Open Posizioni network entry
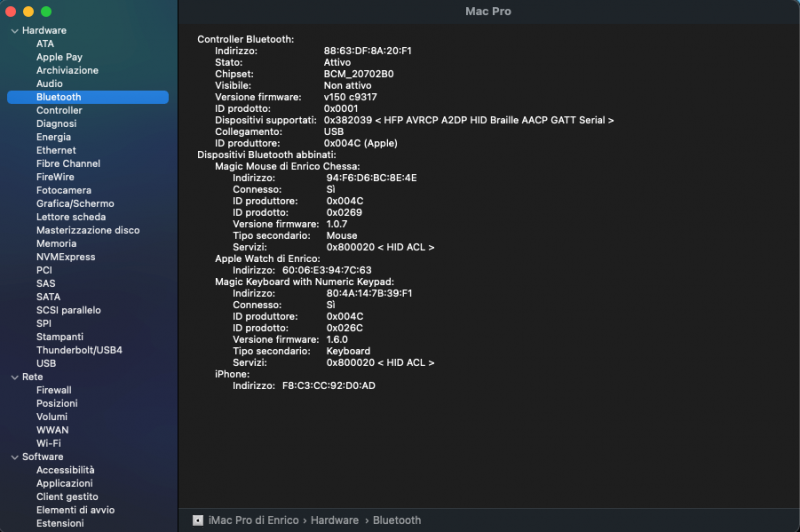800x532 pixels. point(57,403)
